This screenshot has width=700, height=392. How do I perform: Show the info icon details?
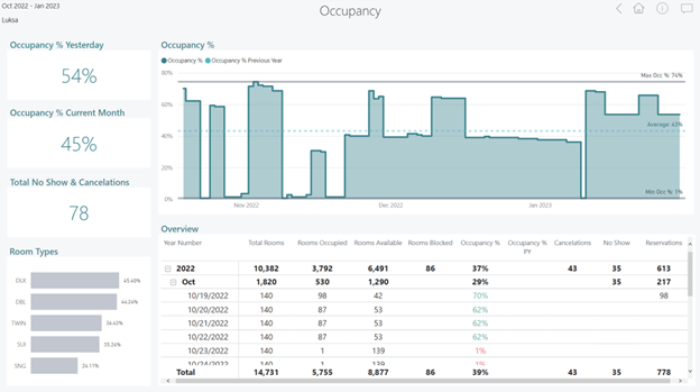[x=662, y=8]
